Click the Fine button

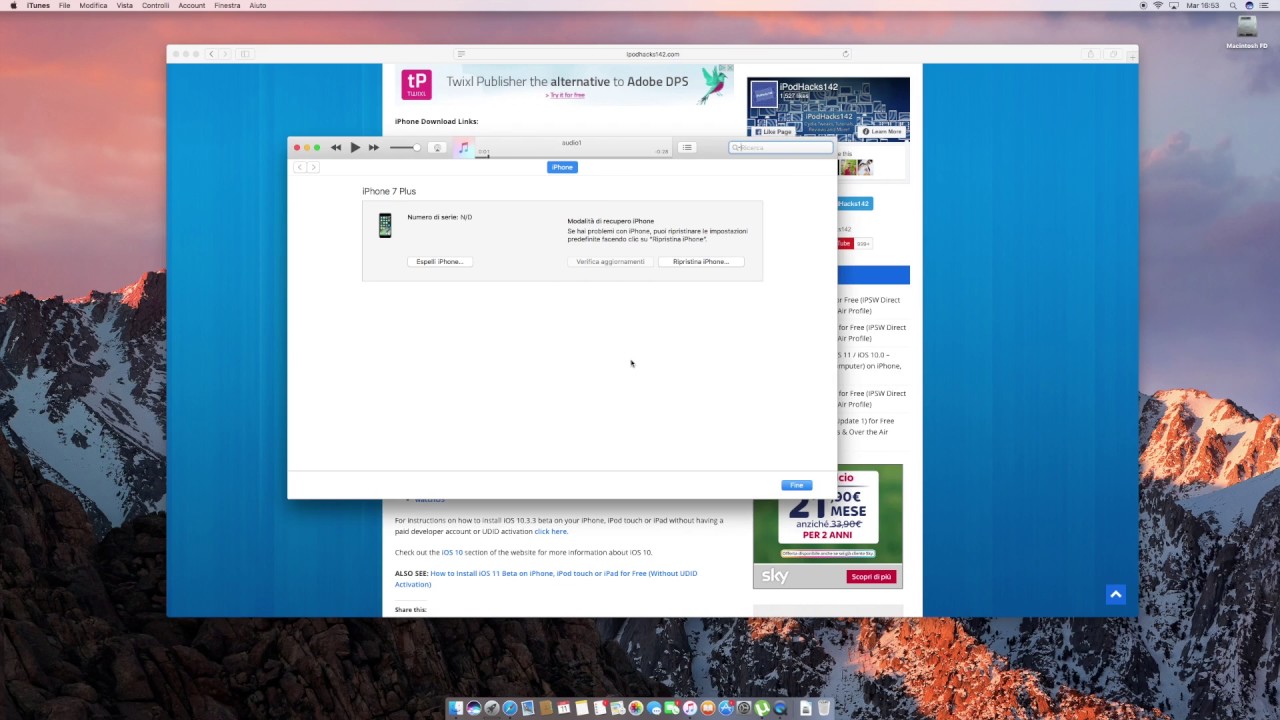click(796, 485)
